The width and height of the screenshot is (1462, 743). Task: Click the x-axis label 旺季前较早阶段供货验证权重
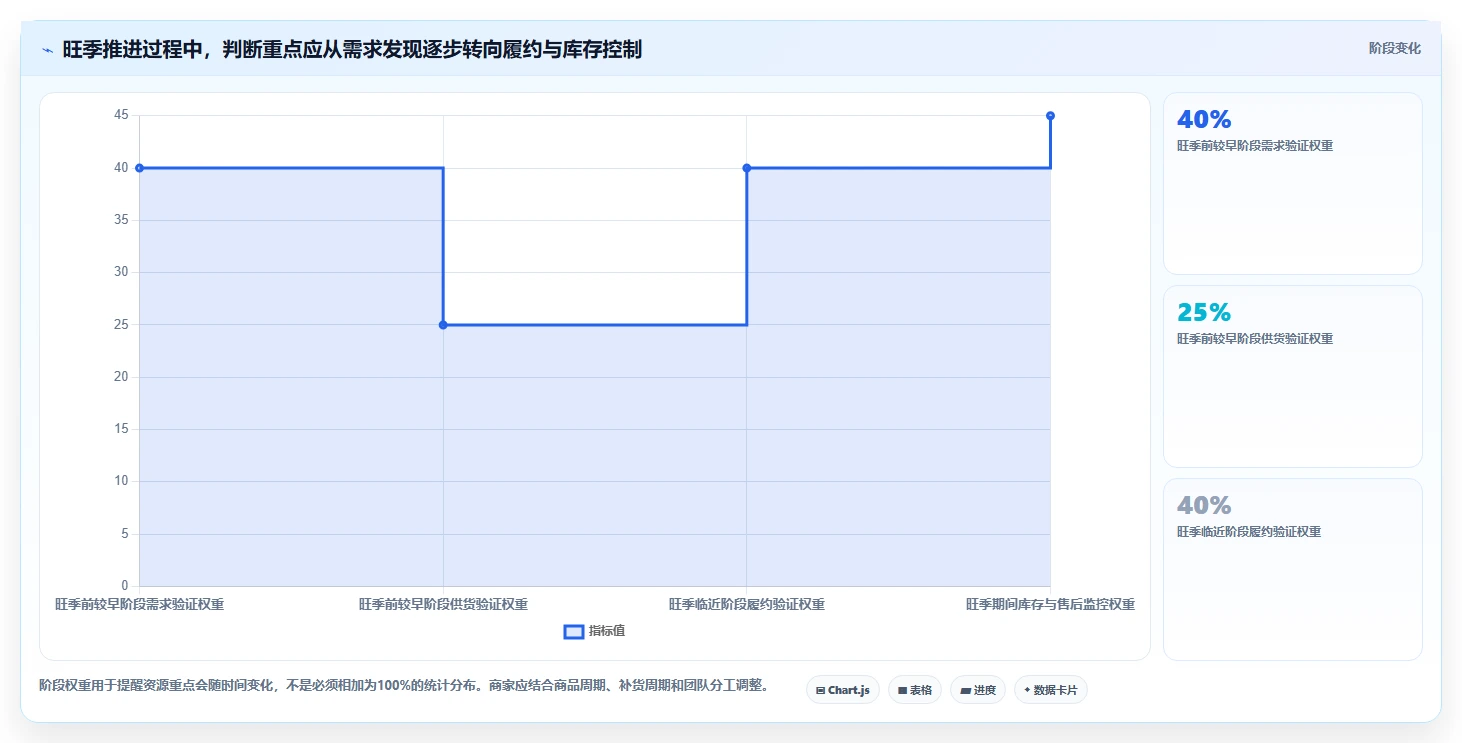[x=443, y=605]
